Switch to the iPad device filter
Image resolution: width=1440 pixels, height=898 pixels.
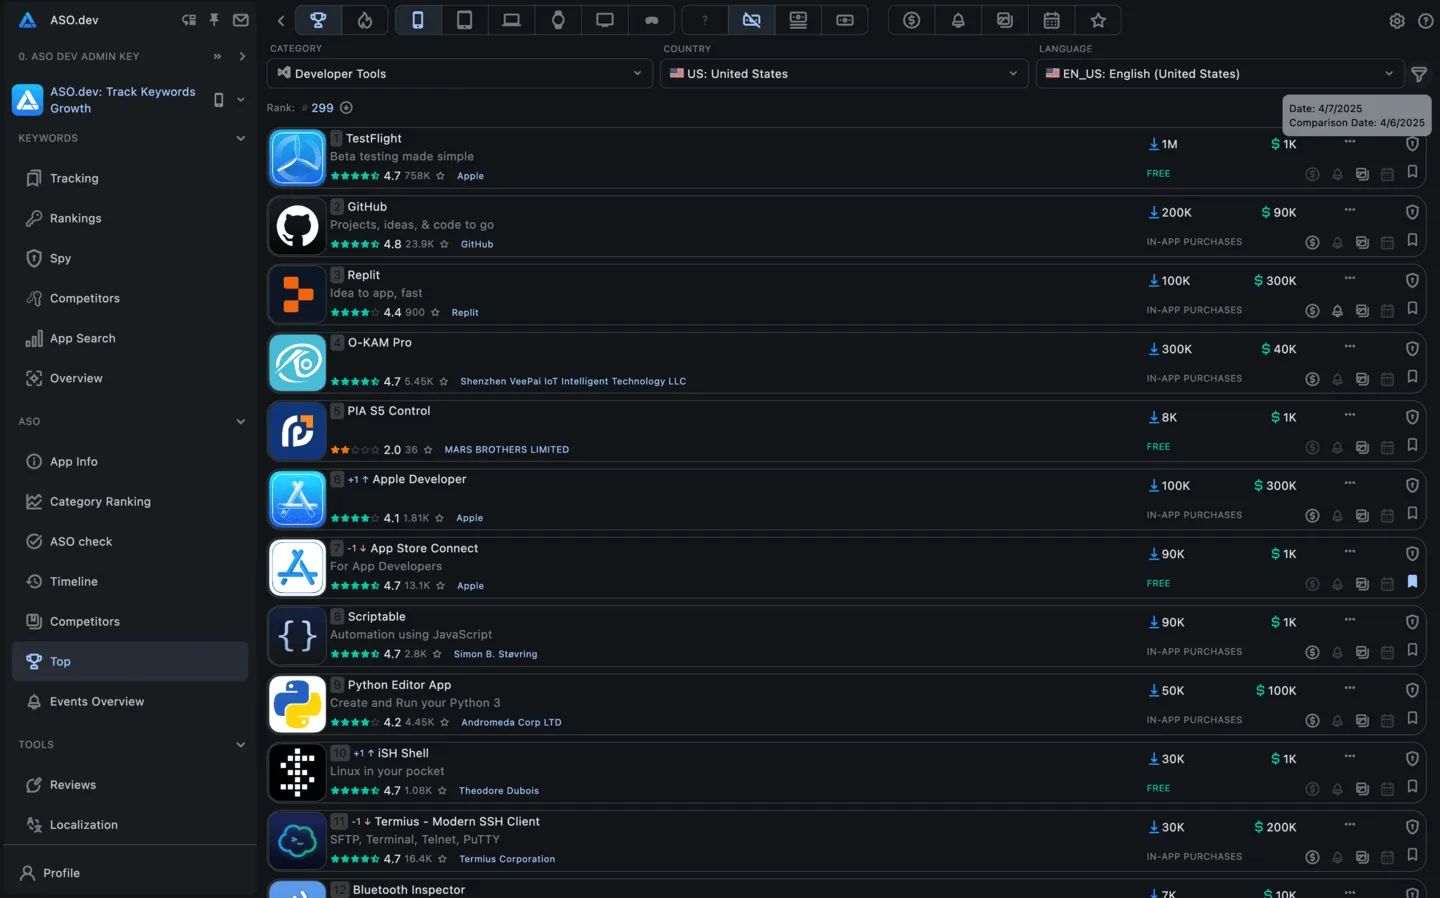(464, 20)
